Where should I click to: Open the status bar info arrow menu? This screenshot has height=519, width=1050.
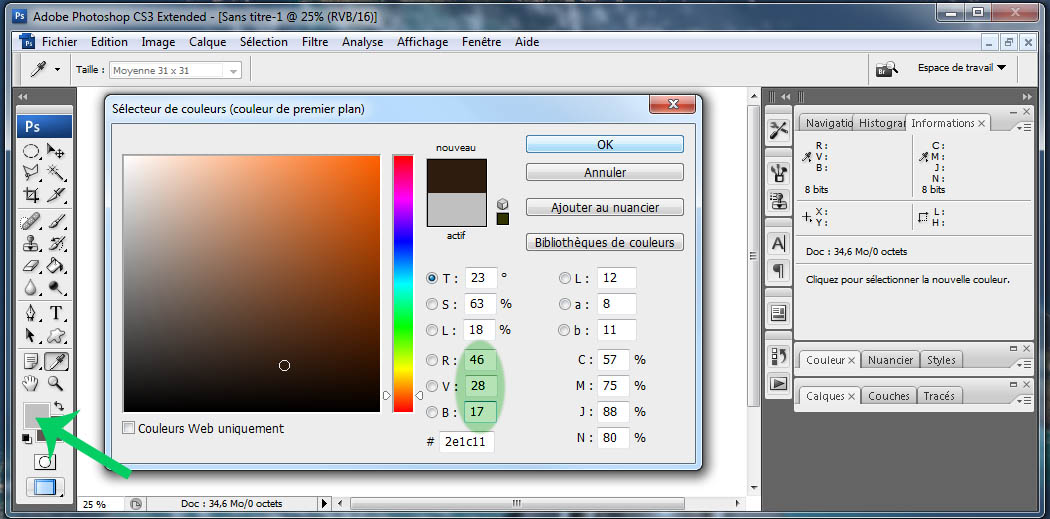tap(325, 504)
